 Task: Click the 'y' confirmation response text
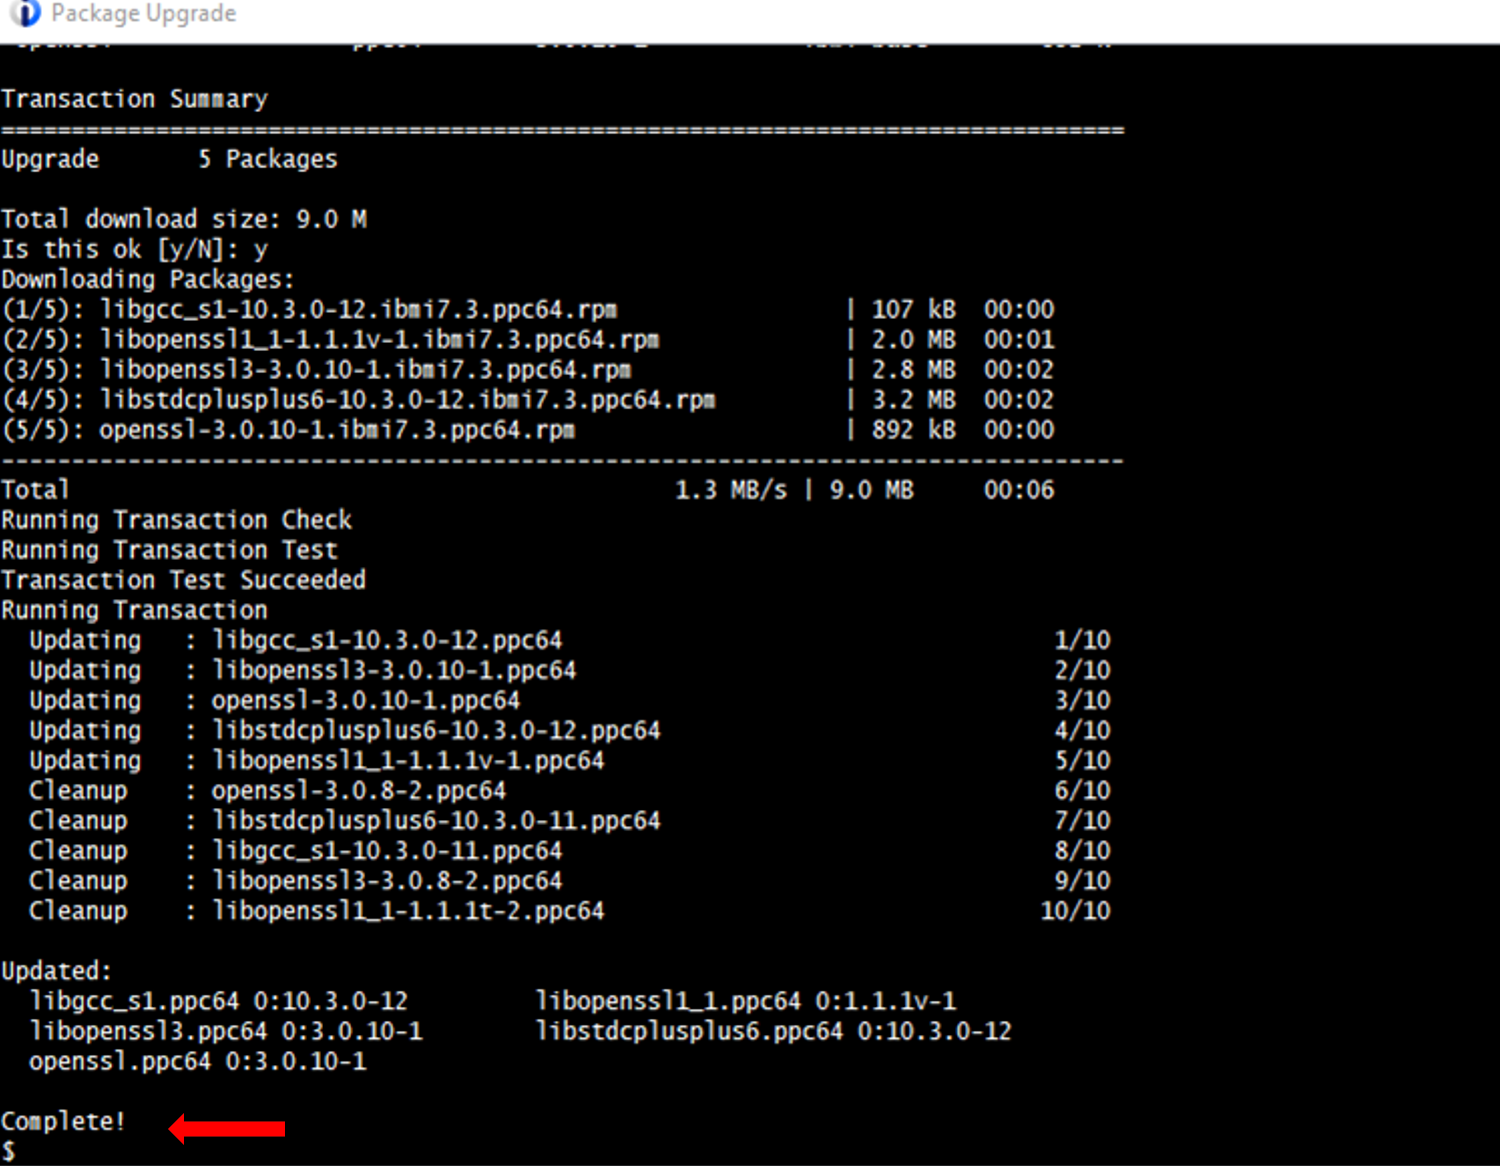point(261,249)
